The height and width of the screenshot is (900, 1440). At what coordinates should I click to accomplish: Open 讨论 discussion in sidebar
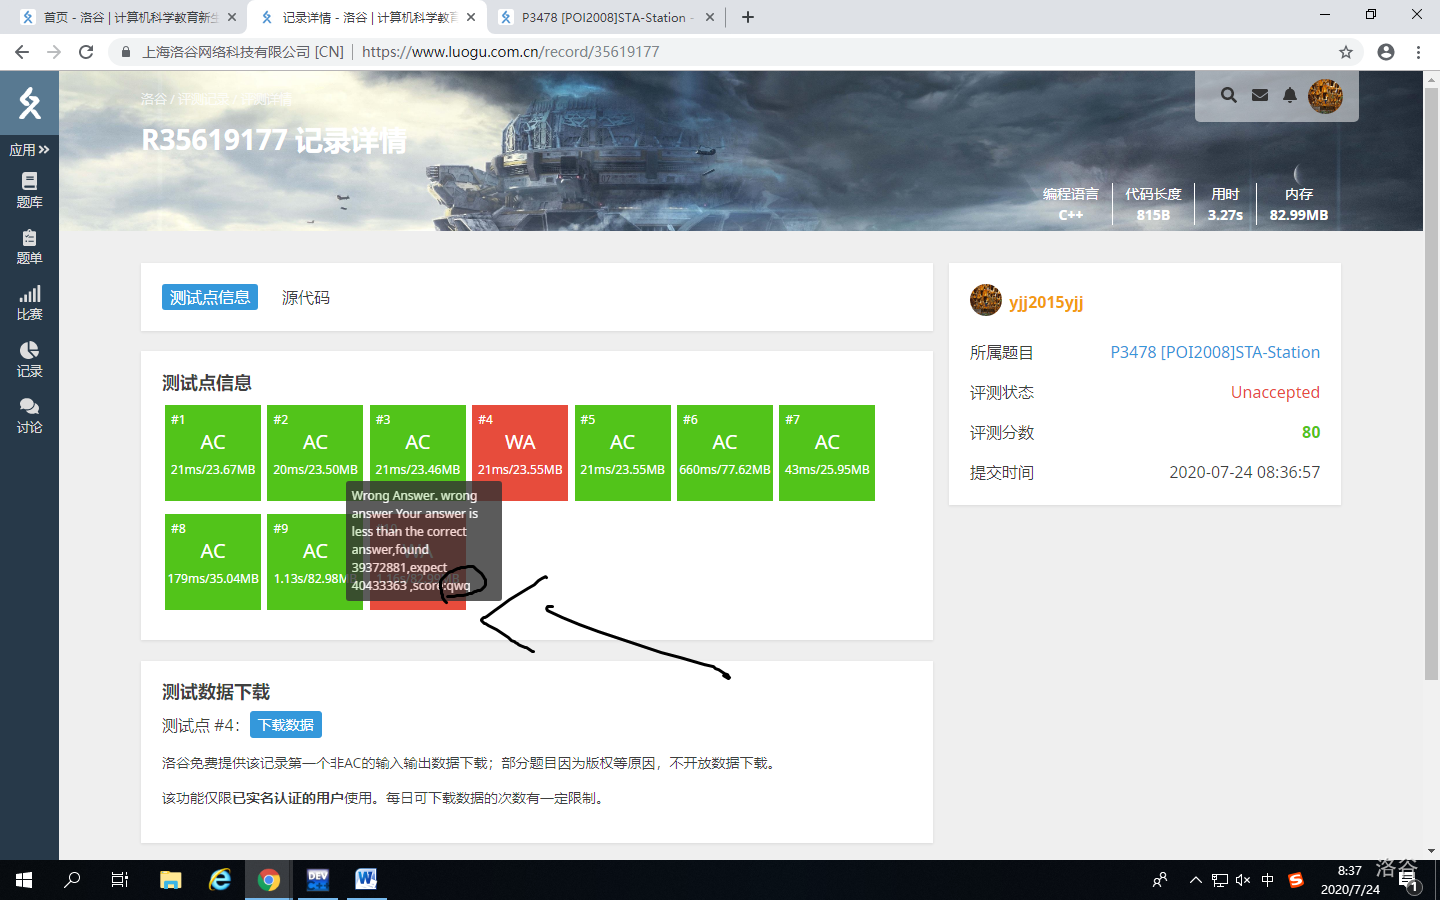29,415
